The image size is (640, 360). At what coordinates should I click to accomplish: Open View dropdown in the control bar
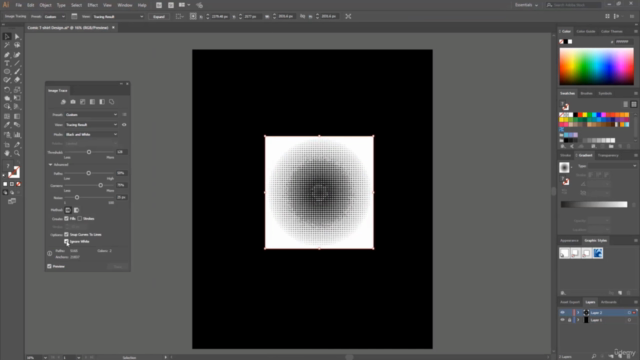coord(118,17)
